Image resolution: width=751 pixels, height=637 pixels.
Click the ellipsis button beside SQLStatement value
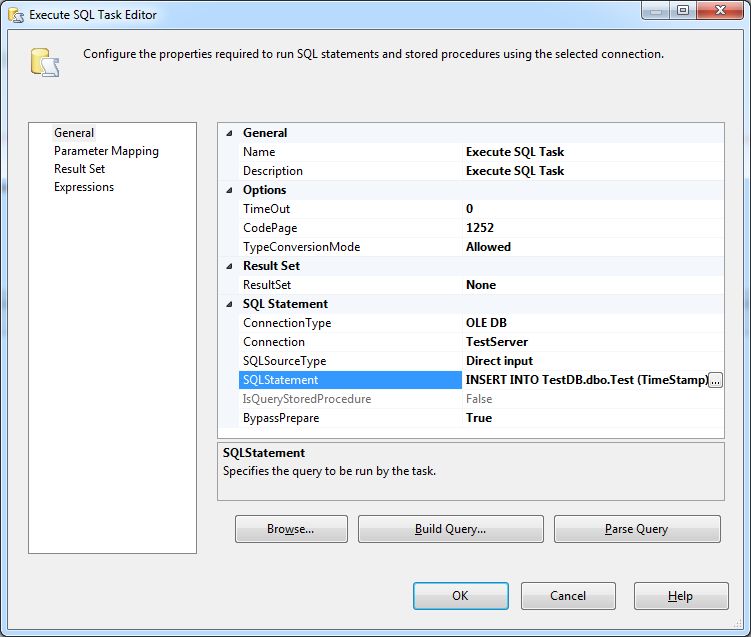click(x=715, y=380)
